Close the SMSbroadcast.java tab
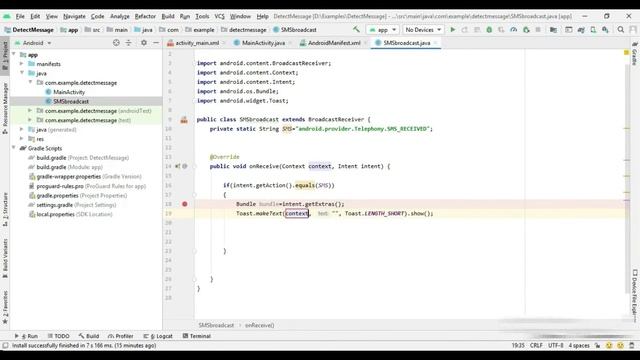This screenshot has height=360, width=640. point(436,43)
